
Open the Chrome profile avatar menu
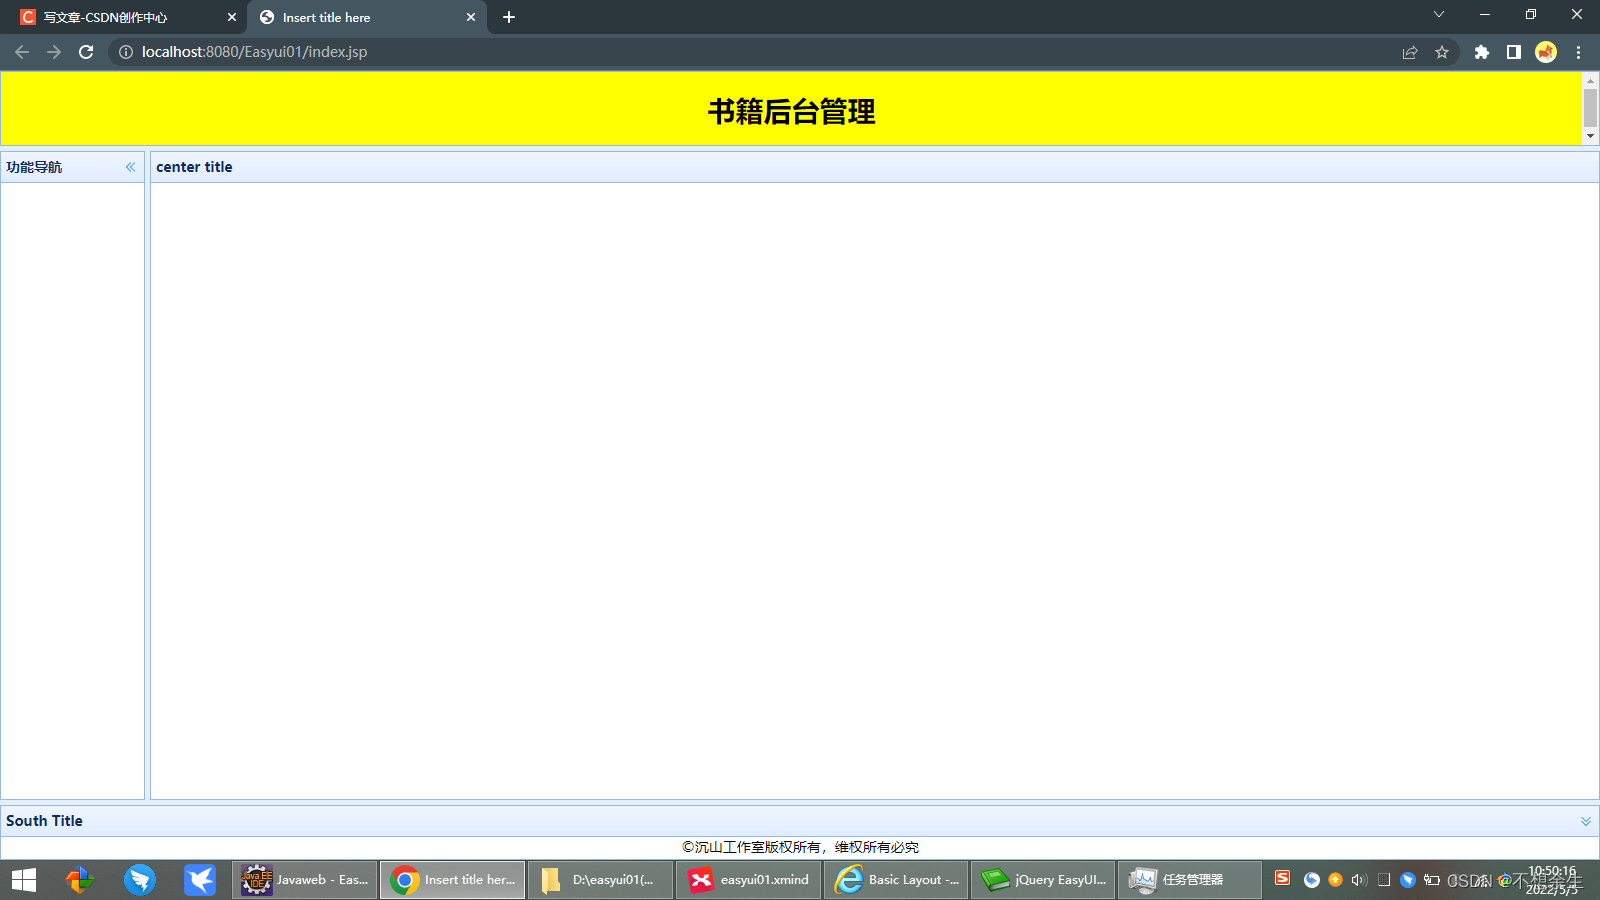coord(1546,52)
